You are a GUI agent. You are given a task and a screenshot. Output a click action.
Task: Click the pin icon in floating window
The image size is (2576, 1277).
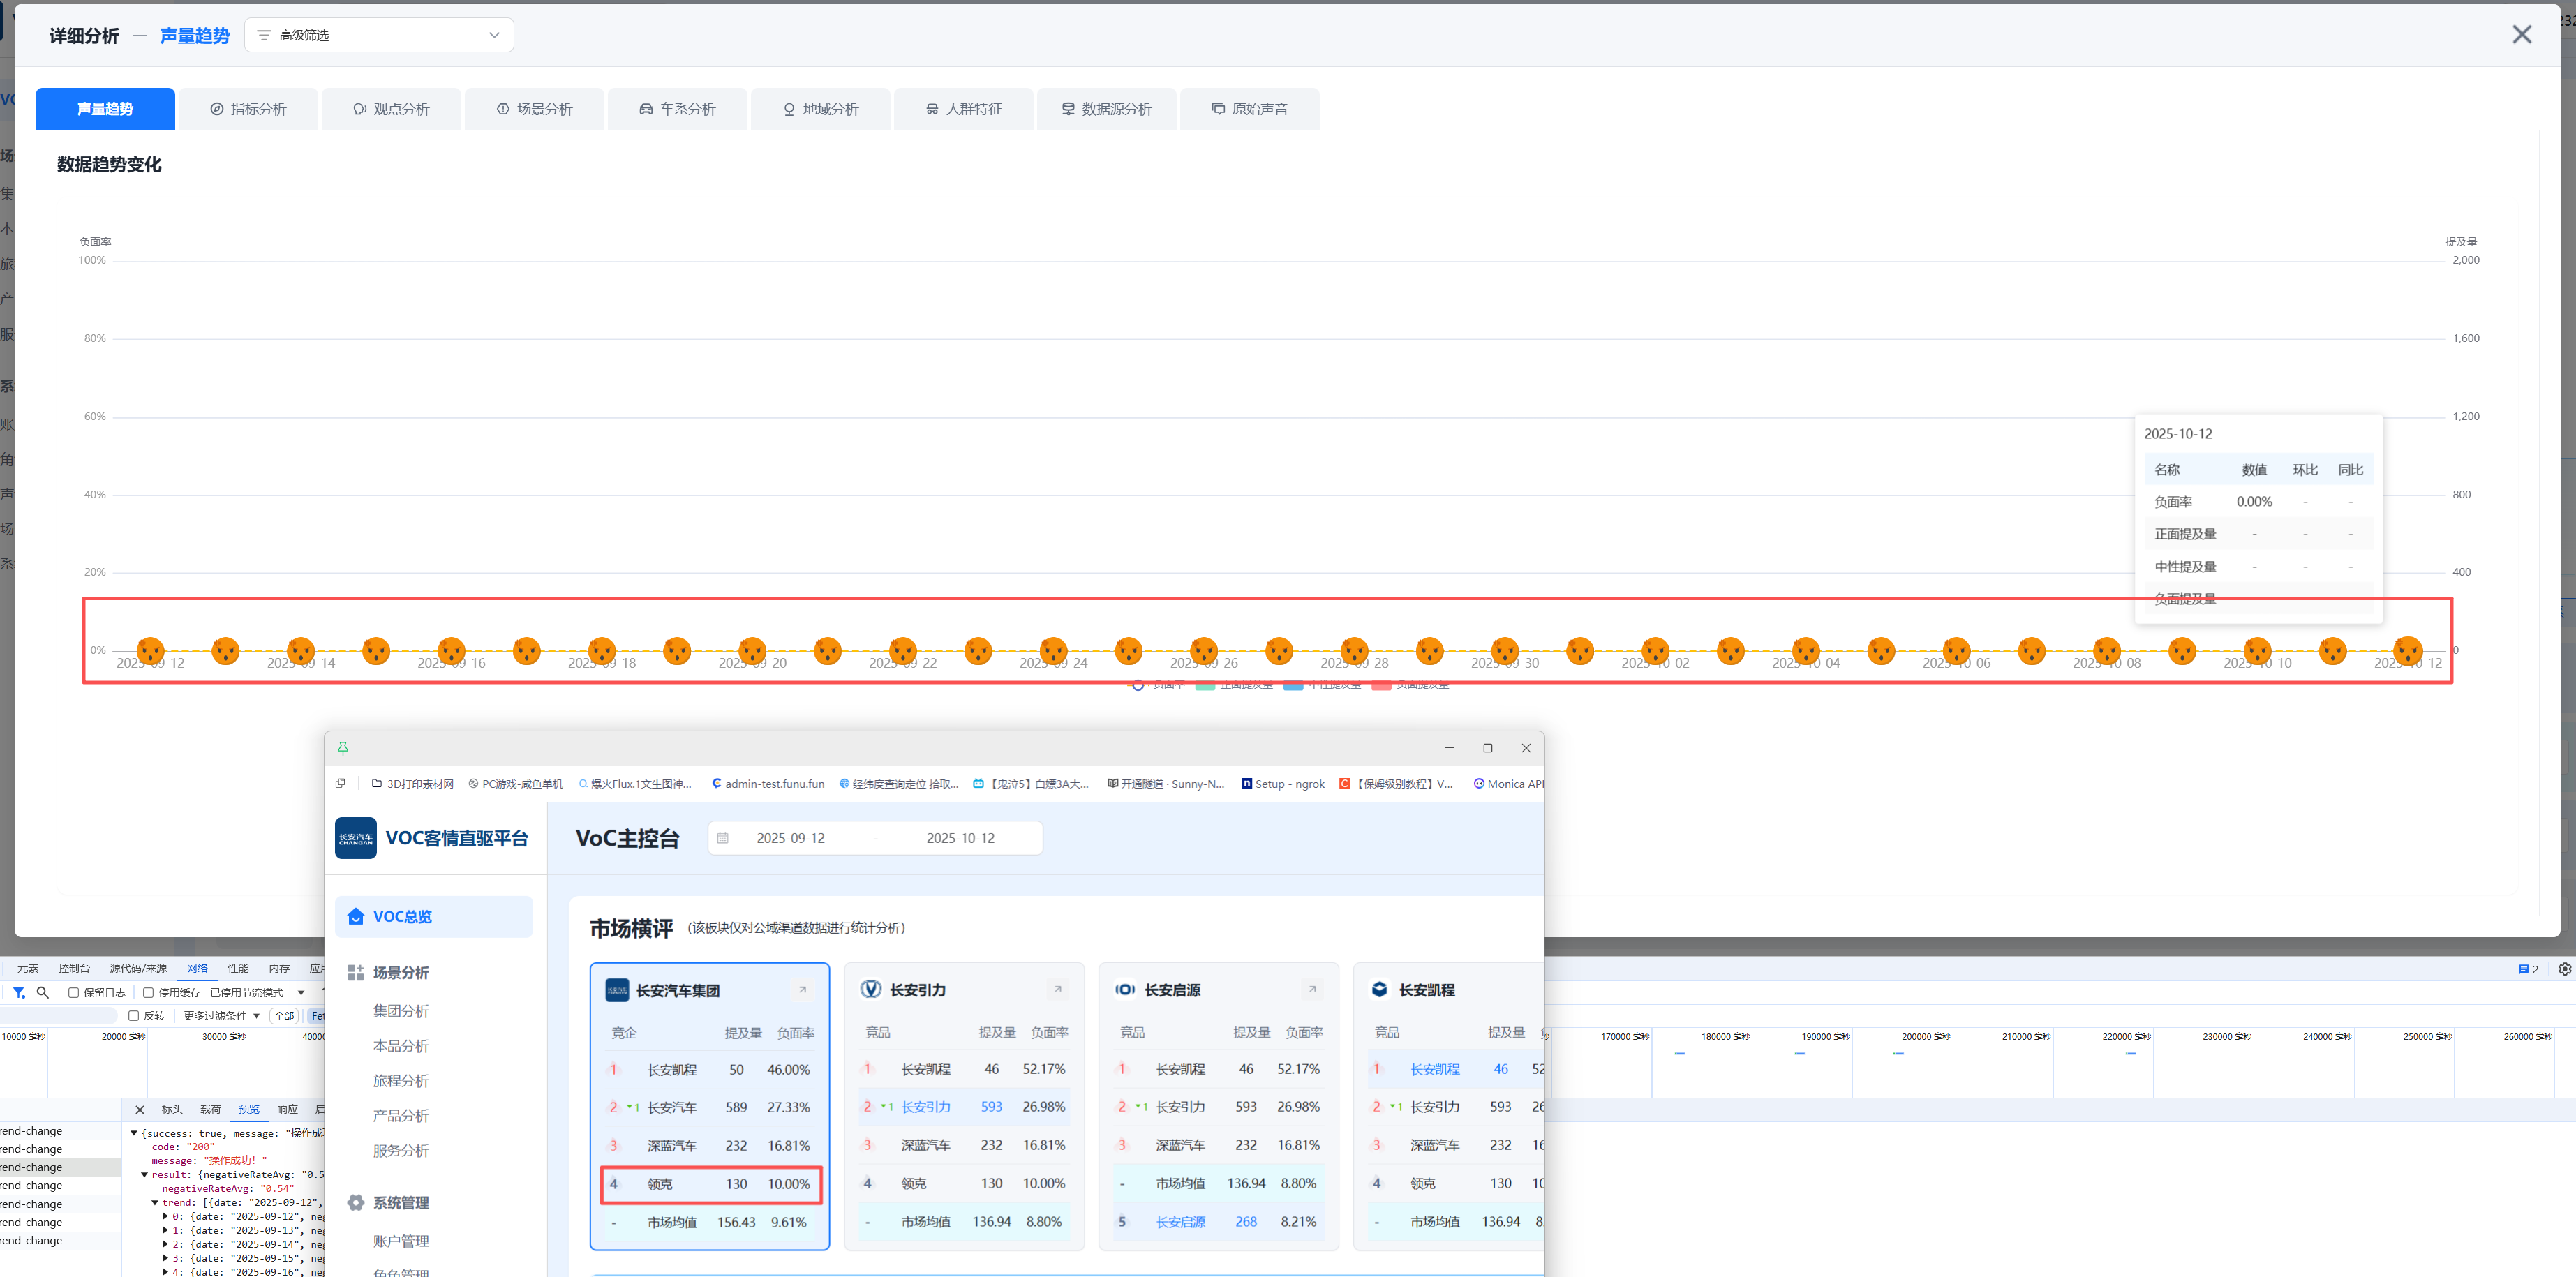pyautogui.click(x=343, y=748)
